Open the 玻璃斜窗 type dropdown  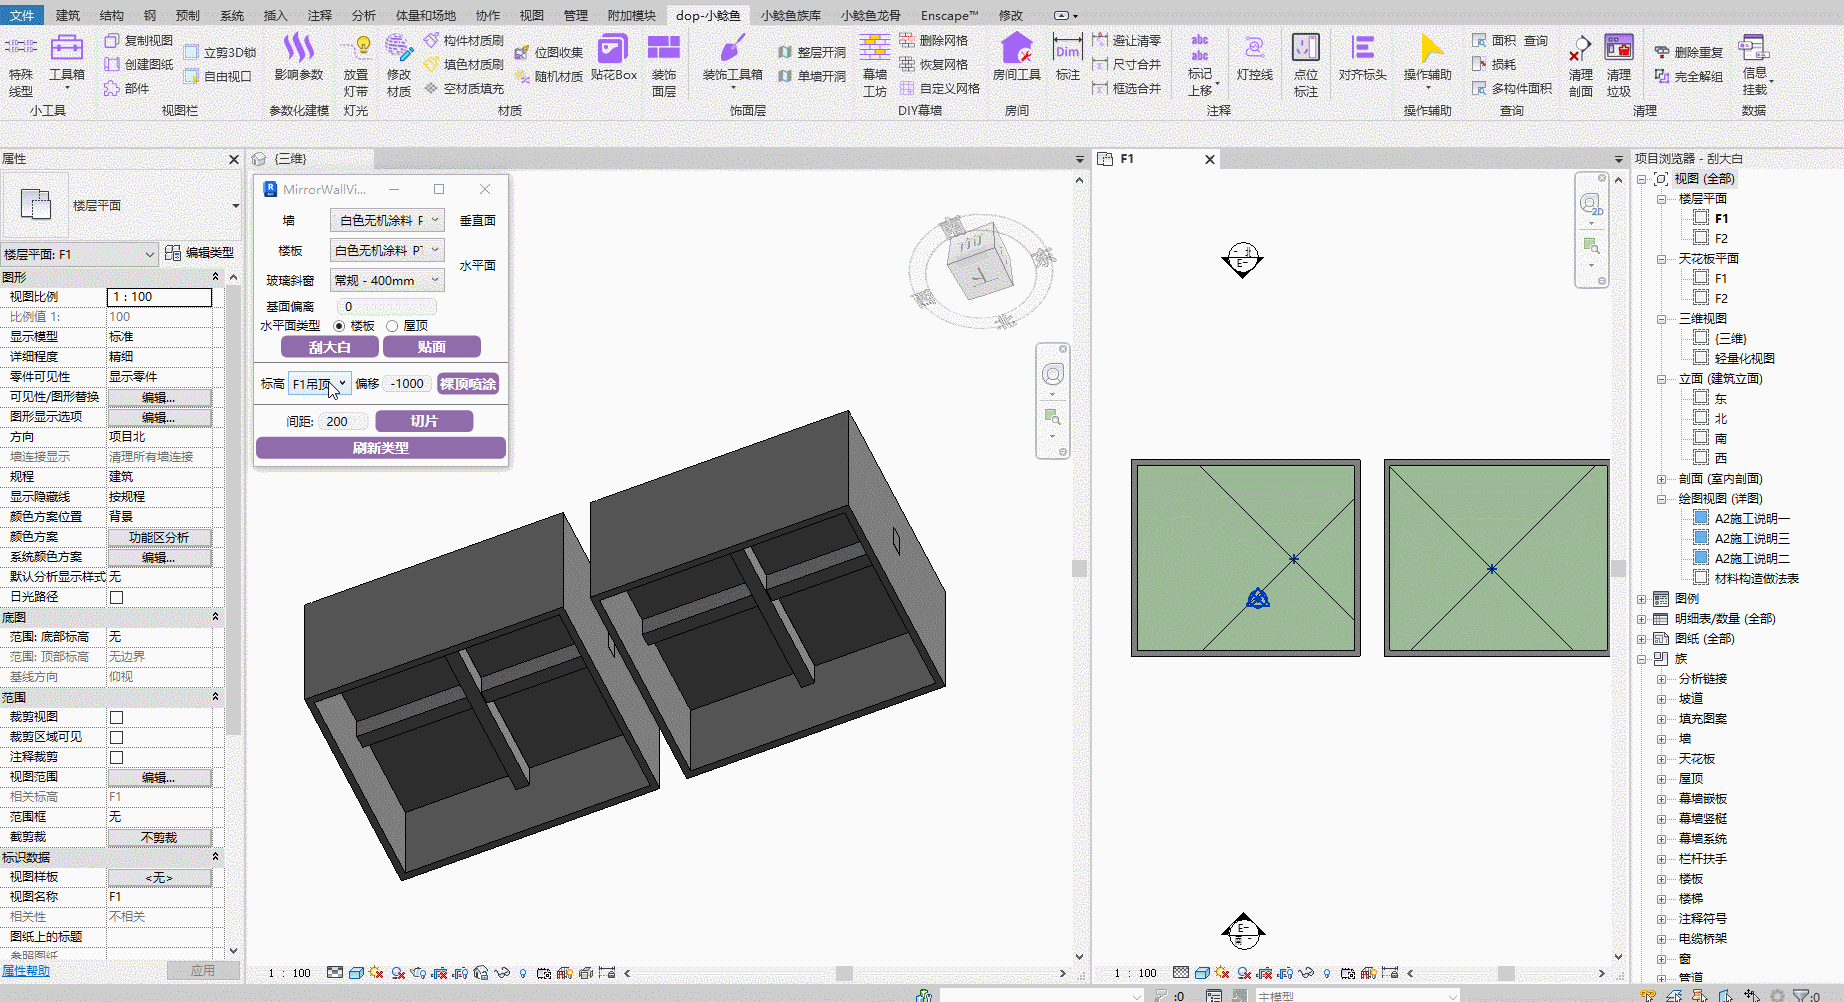tap(387, 281)
